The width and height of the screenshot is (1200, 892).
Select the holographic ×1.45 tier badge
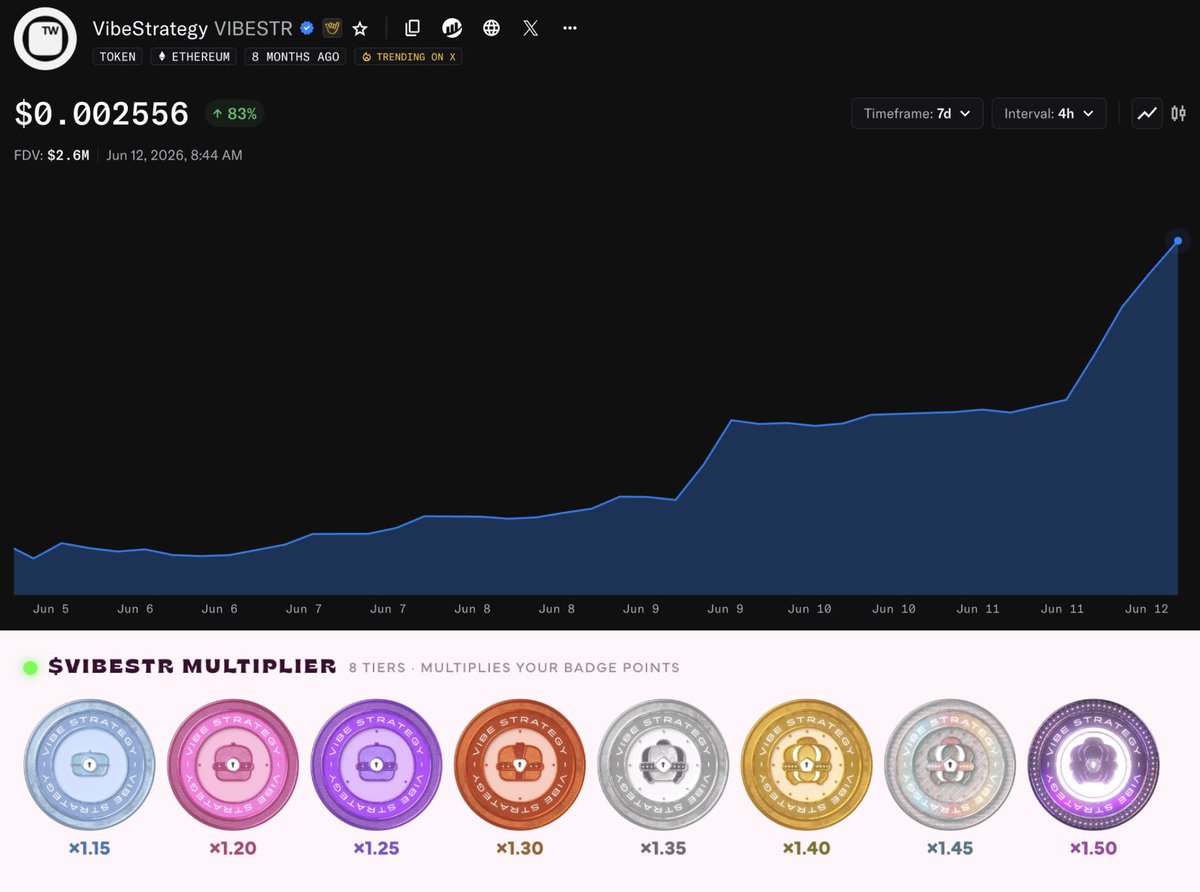point(951,763)
